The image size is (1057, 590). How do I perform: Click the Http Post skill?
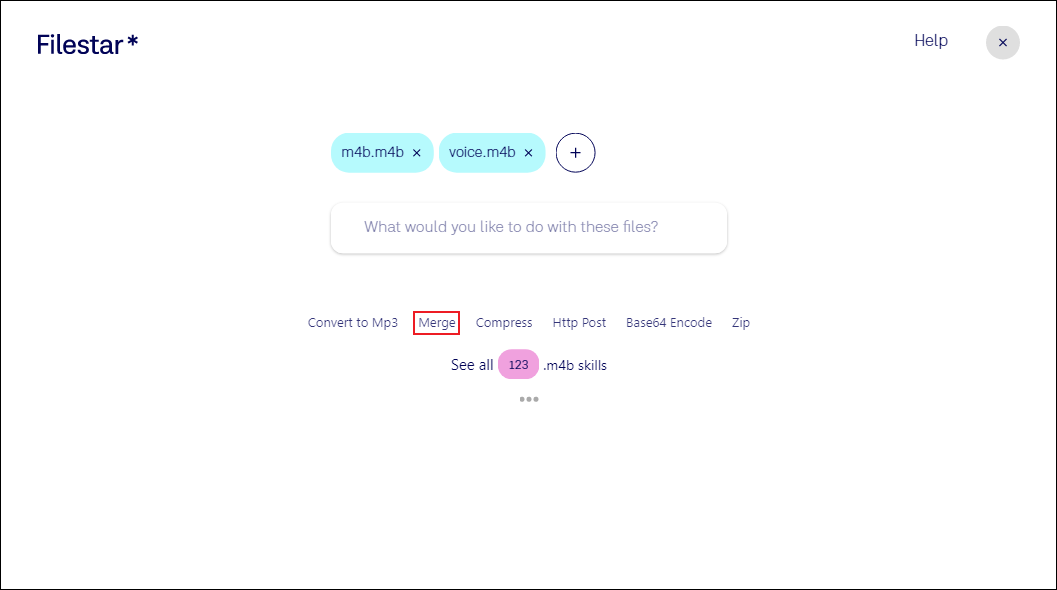[579, 322]
